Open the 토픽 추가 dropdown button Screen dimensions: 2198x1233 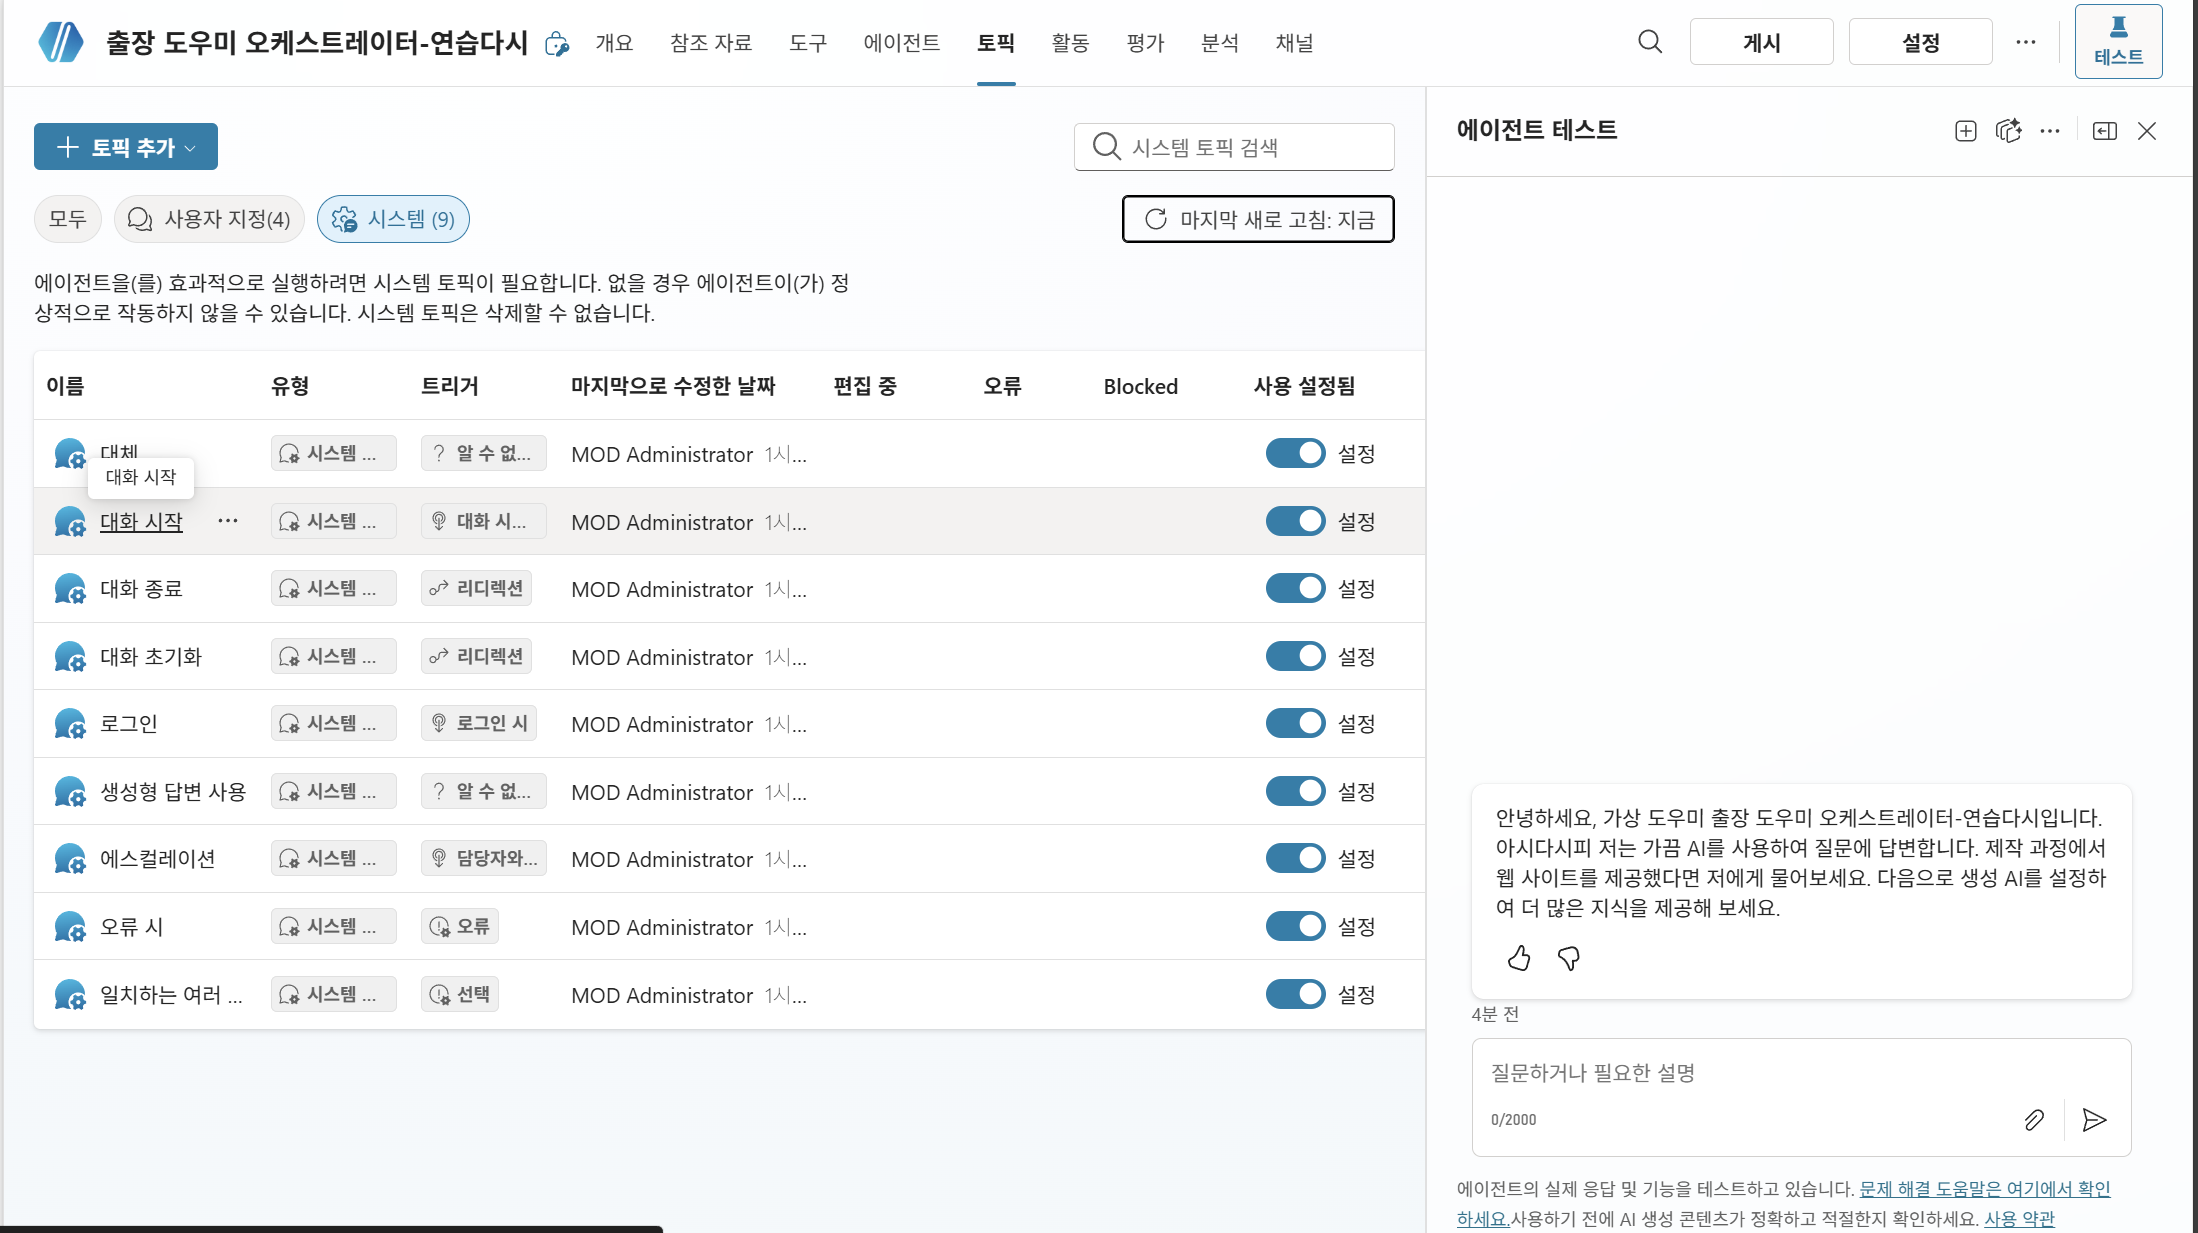(x=126, y=147)
